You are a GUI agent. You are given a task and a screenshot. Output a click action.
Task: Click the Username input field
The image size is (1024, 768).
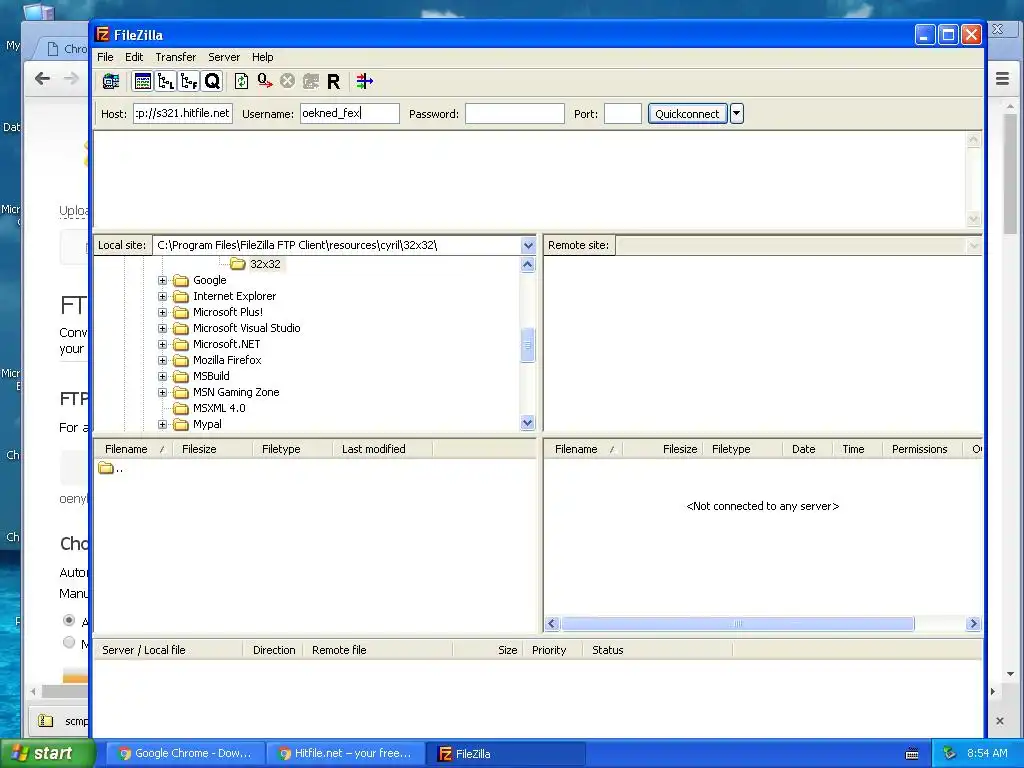tap(349, 114)
